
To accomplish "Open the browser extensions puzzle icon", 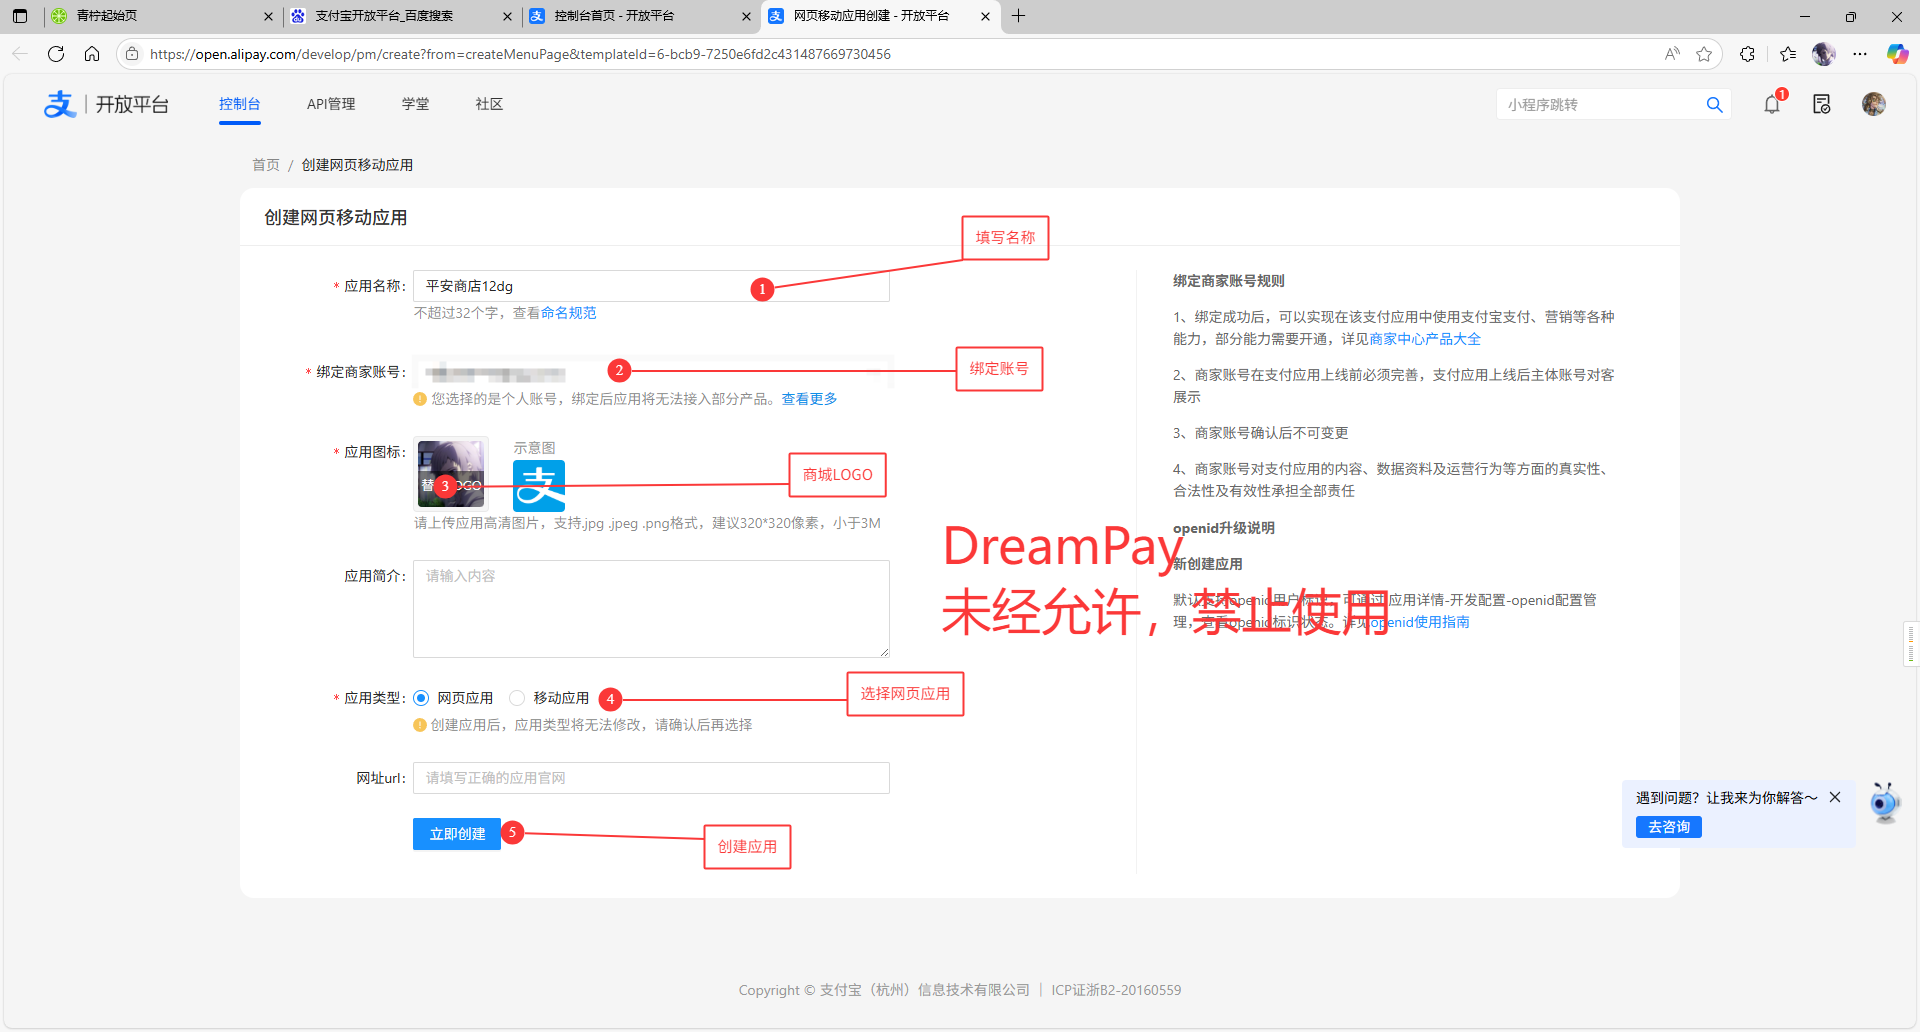I will (x=1747, y=54).
